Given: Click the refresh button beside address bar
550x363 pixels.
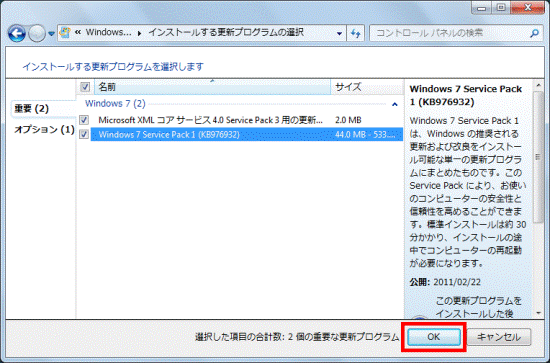Looking at the screenshot, I should tap(356, 34).
